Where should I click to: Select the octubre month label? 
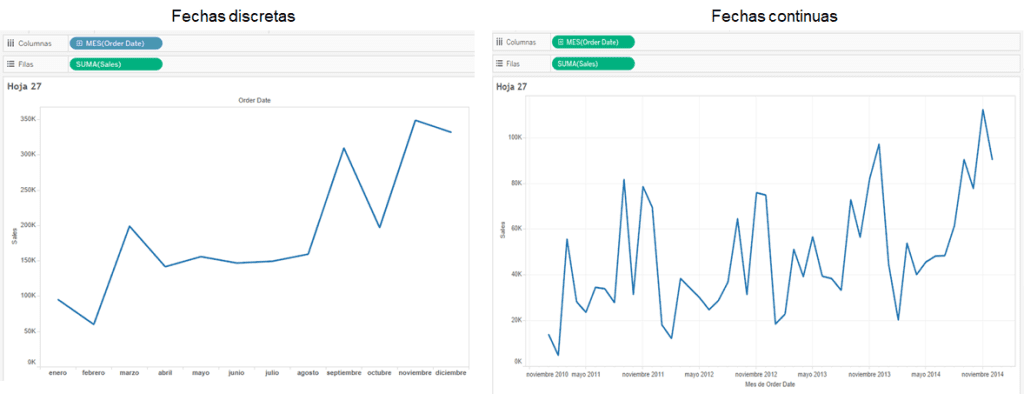coord(379,373)
